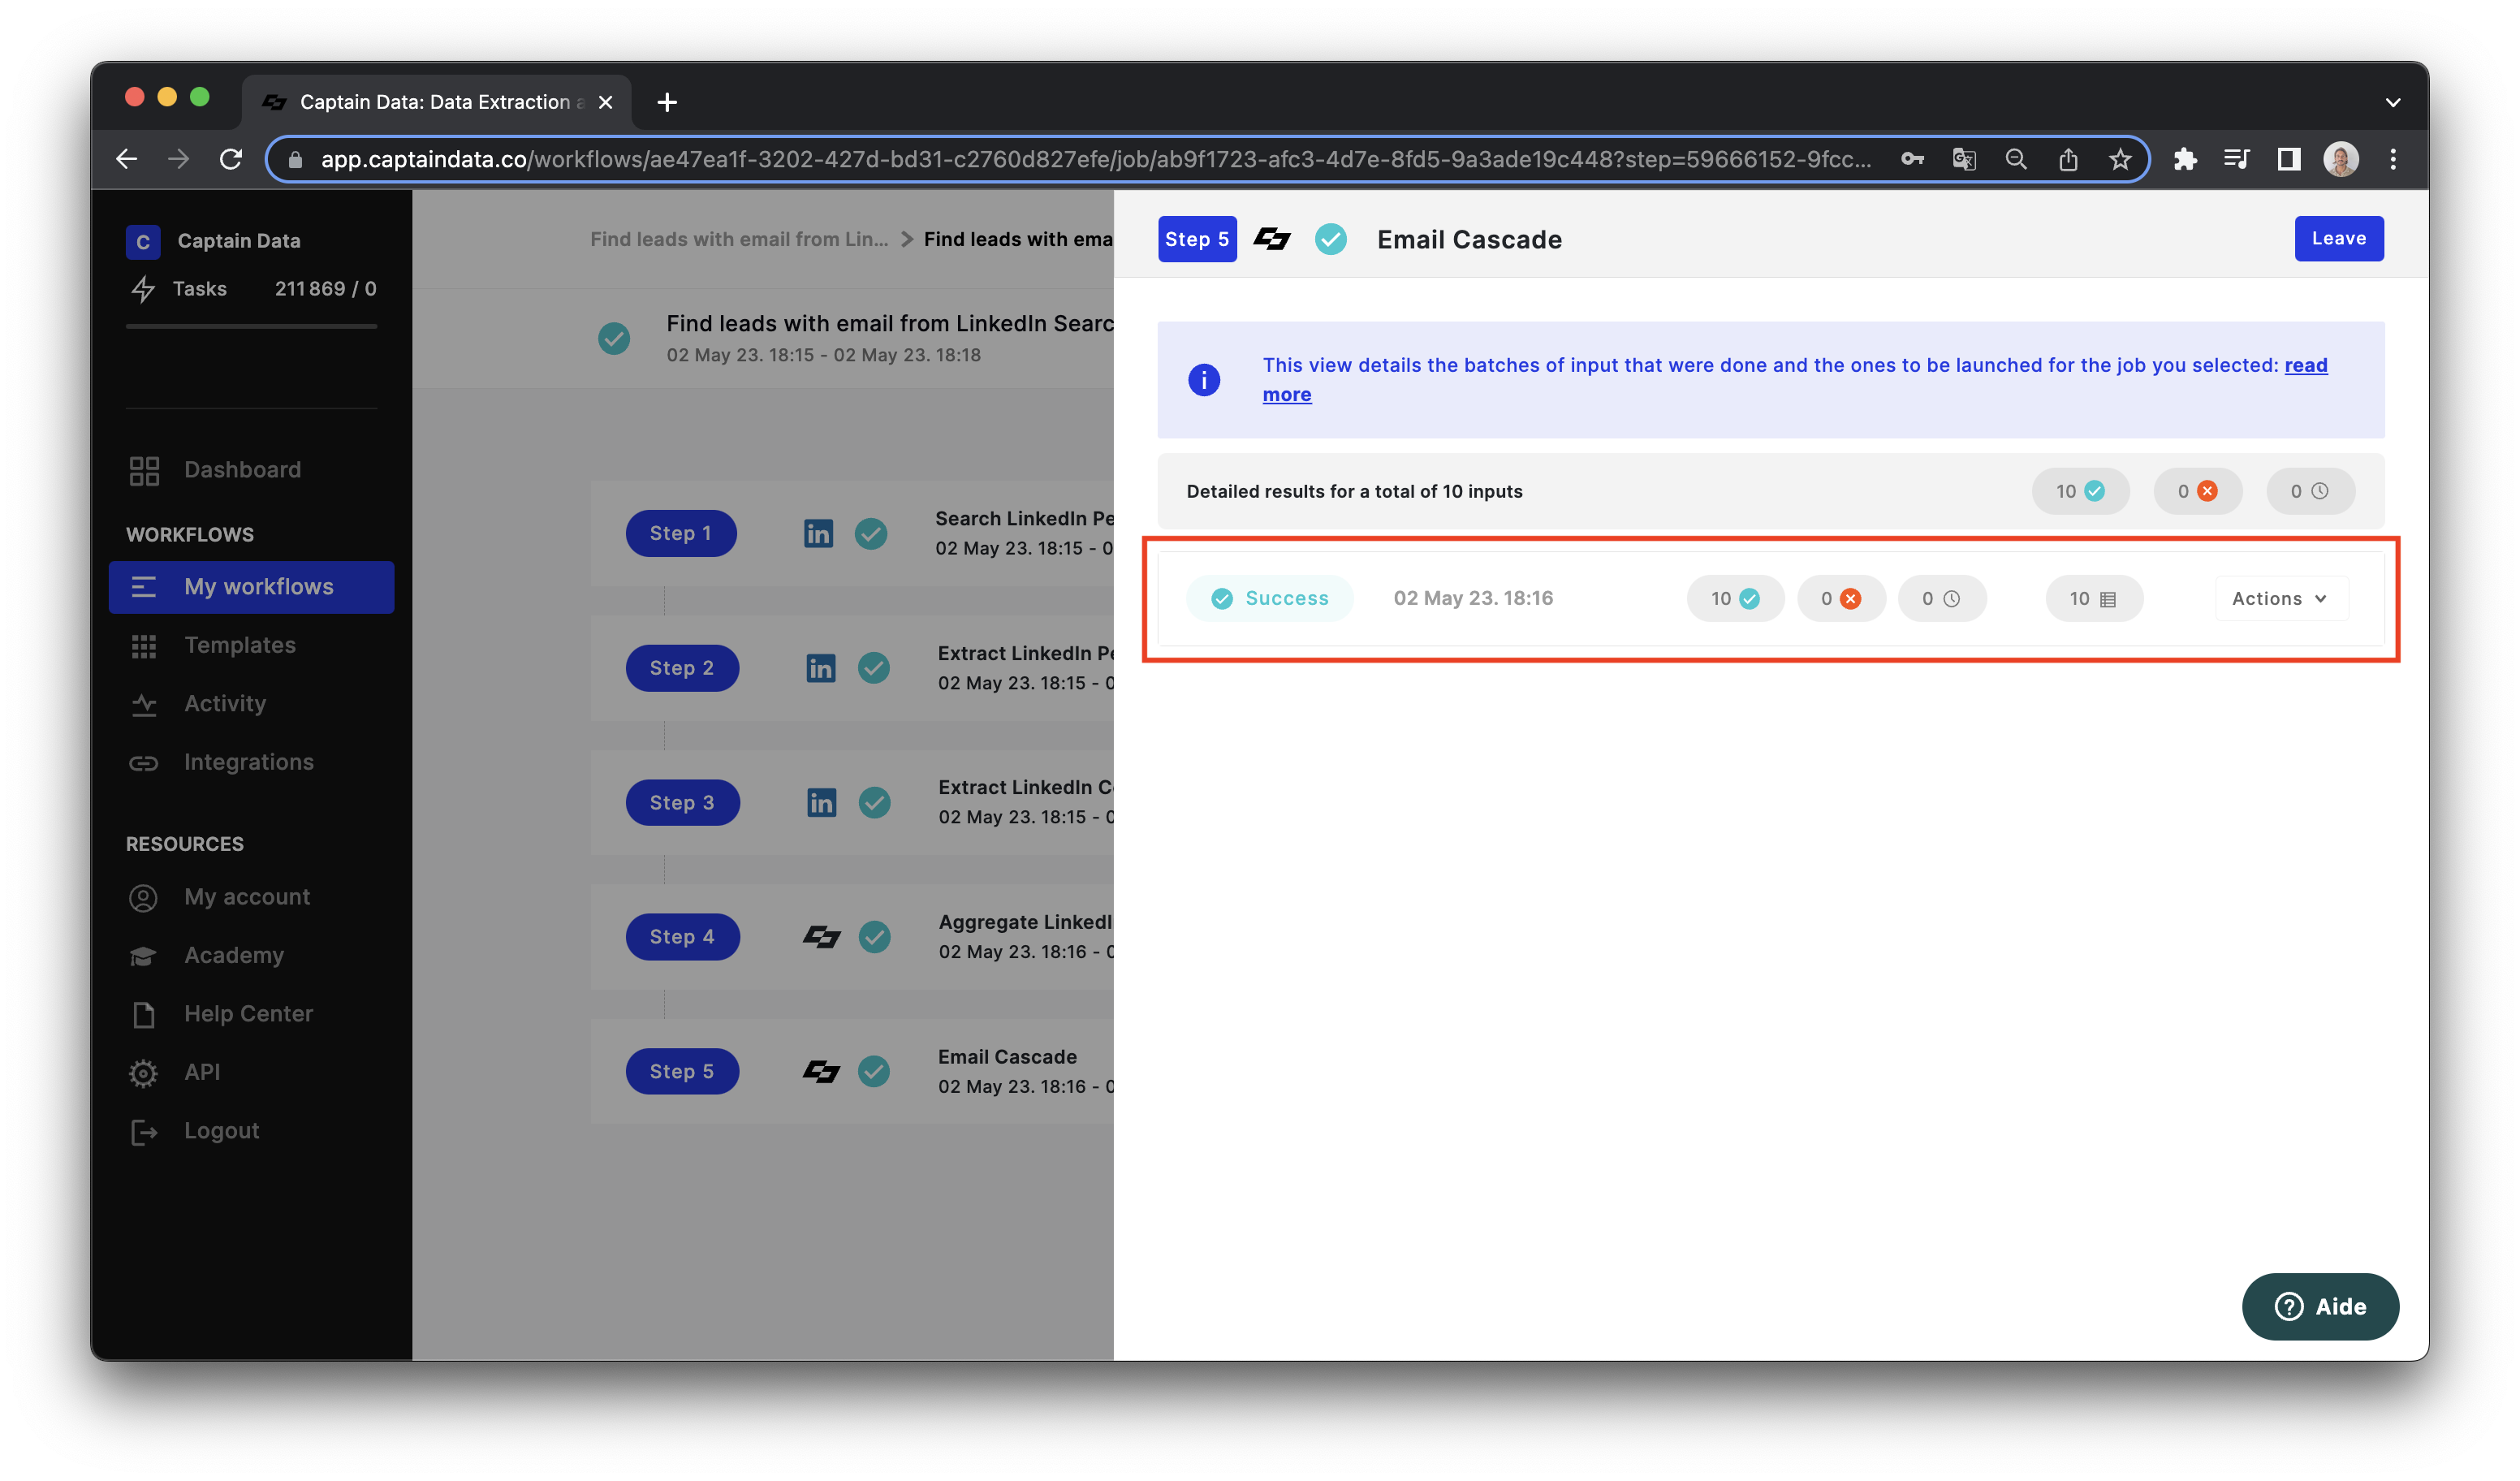This screenshot has height=1481, width=2520.
Task: Click the LinkedIn icon on Step 3
Action: coord(821,802)
